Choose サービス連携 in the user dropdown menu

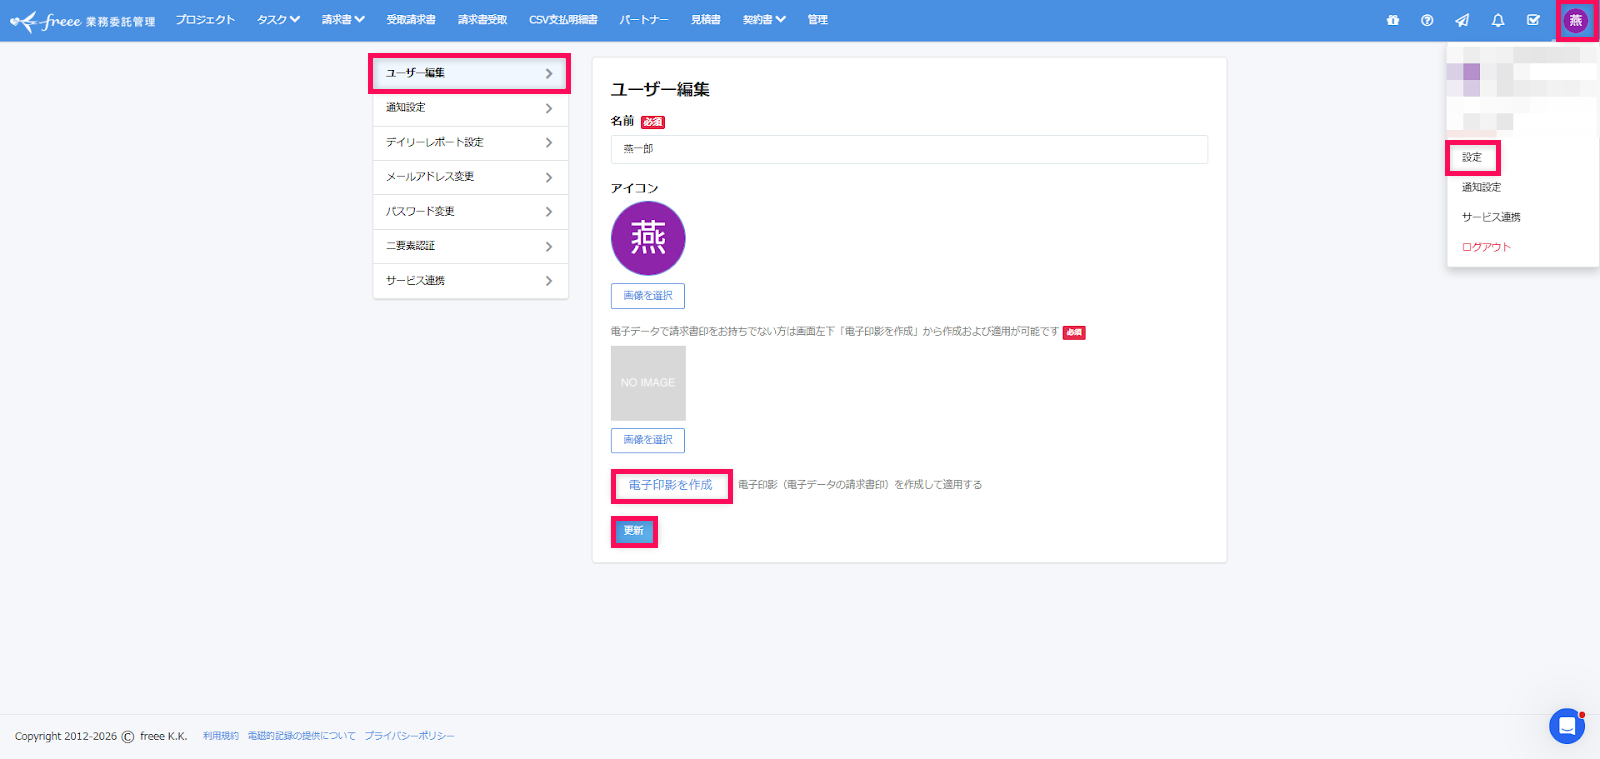pyautogui.click(x=1491, y=217)
